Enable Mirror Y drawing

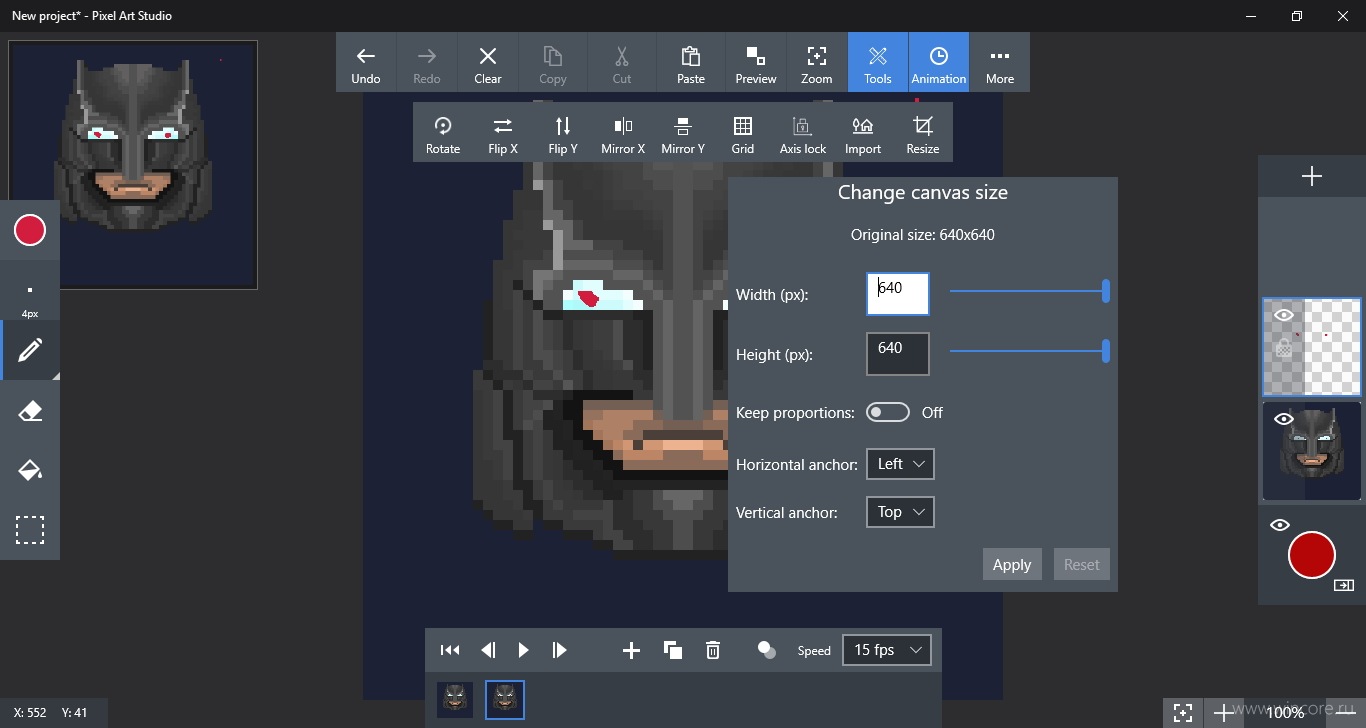[x=683, y=133]
